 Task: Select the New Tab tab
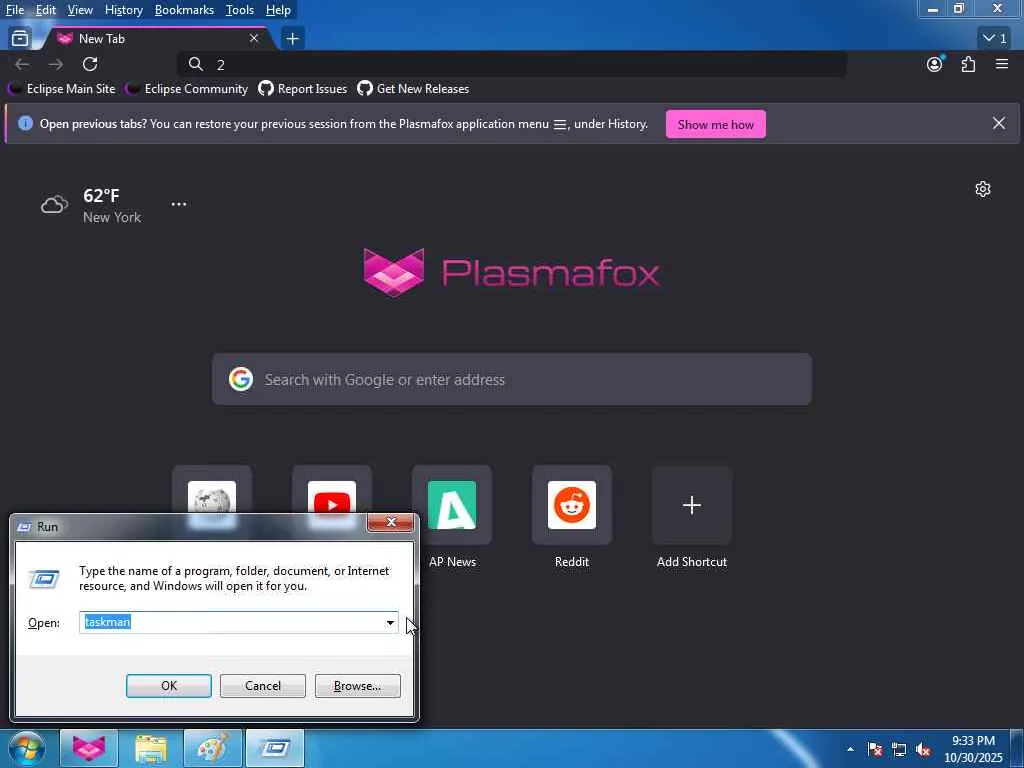coord(157,39)
